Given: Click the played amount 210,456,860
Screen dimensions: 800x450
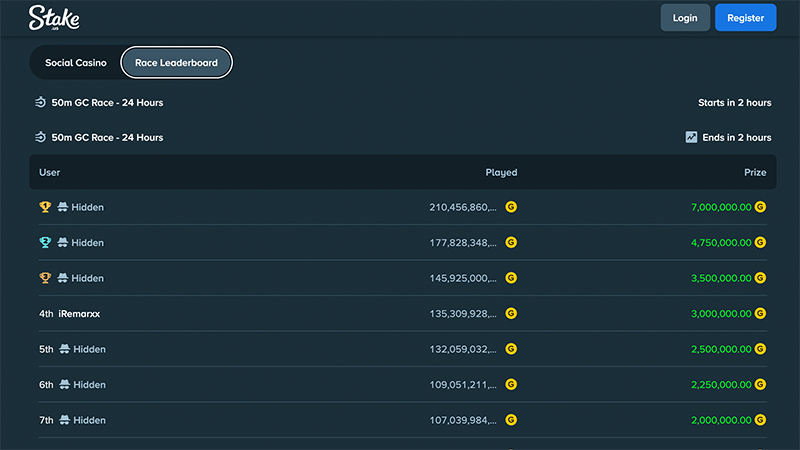Looking at the screenshot, I should (463, 207).
